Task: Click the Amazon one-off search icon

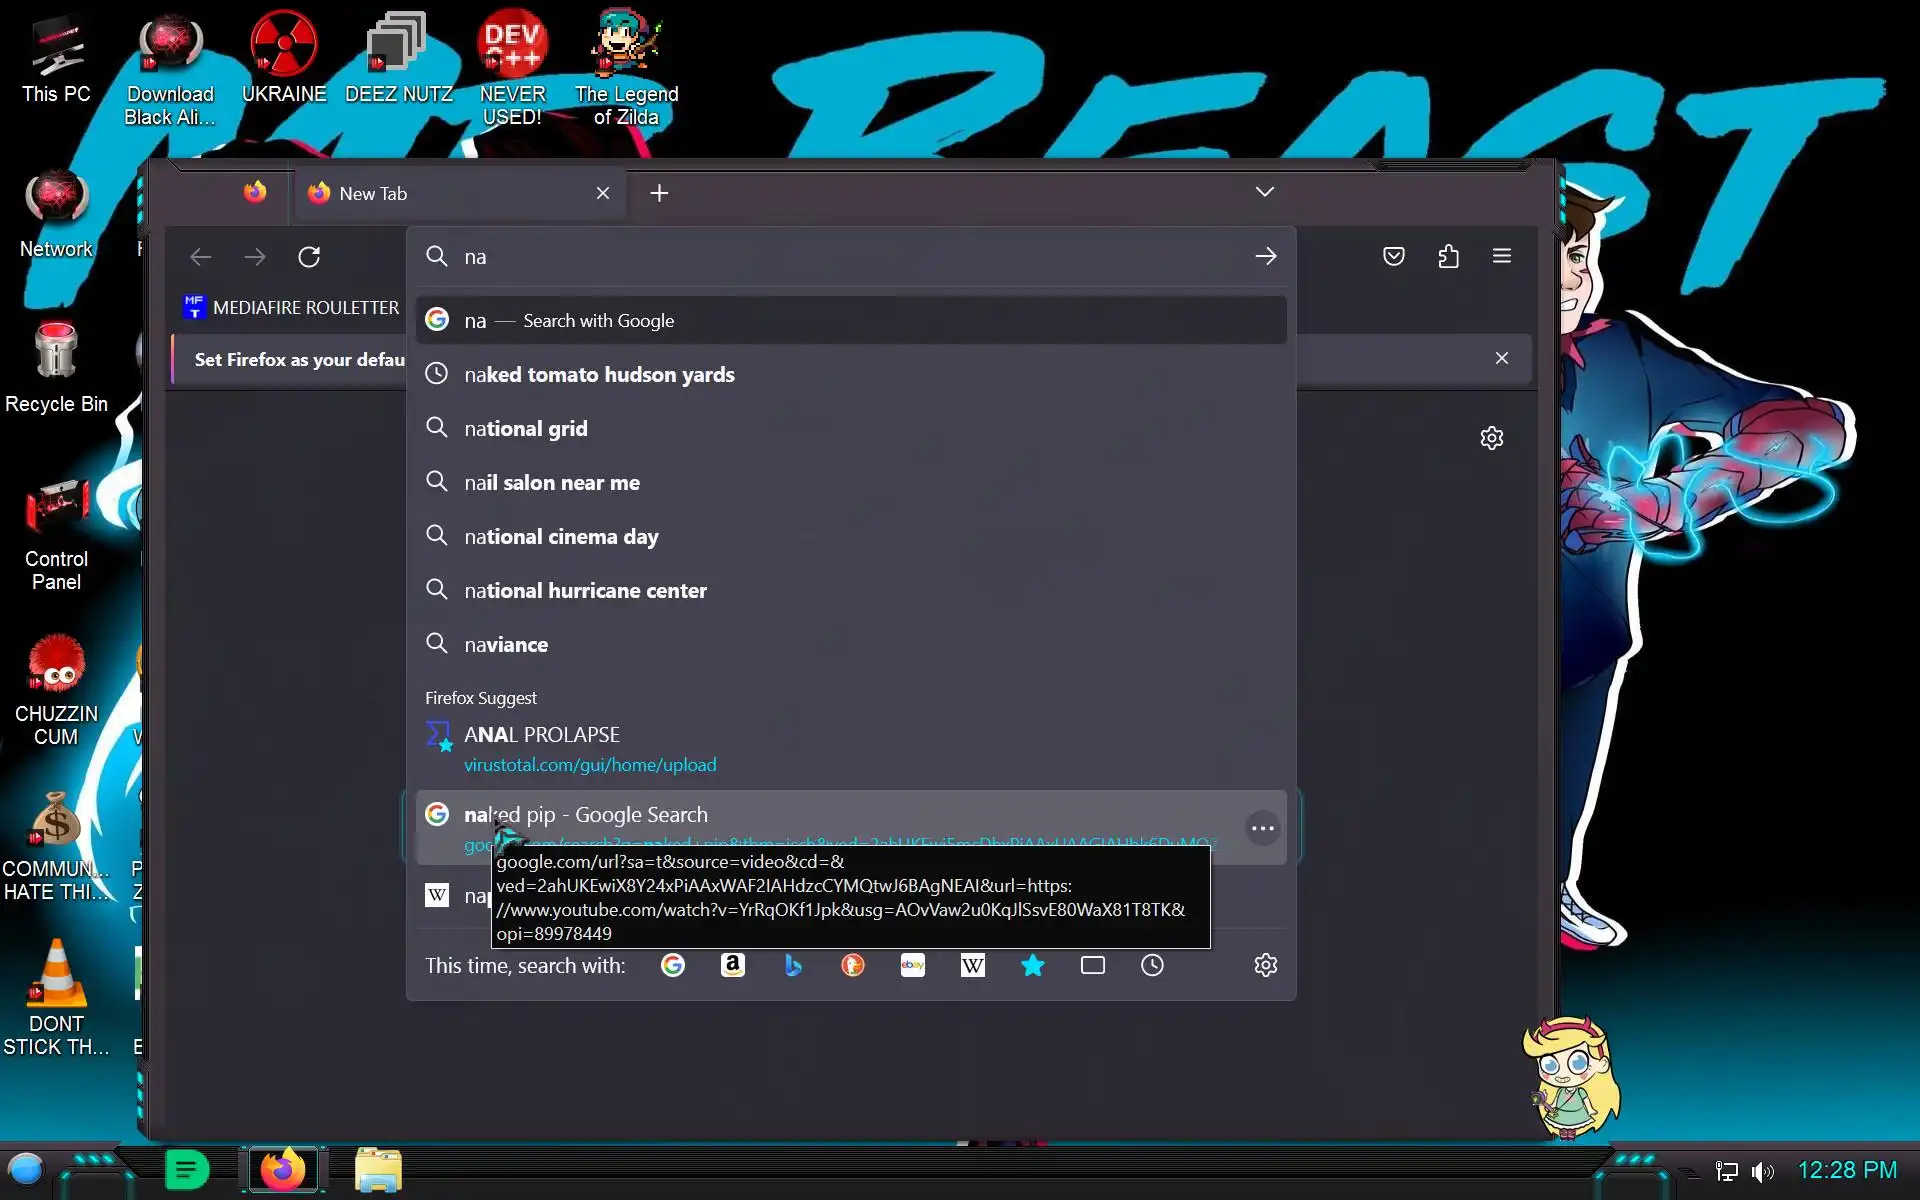Action: [x=732, y=965]
